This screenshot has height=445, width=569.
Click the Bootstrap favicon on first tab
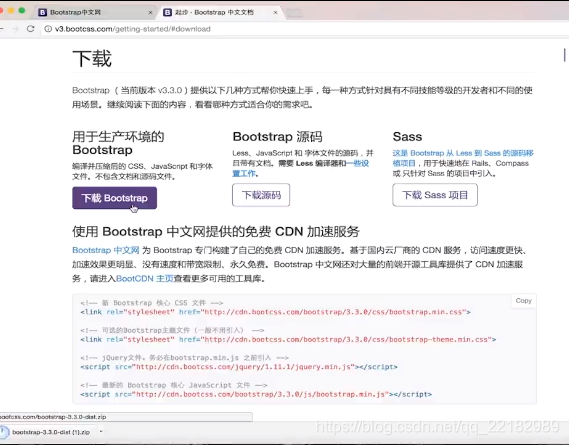point(42,12)
